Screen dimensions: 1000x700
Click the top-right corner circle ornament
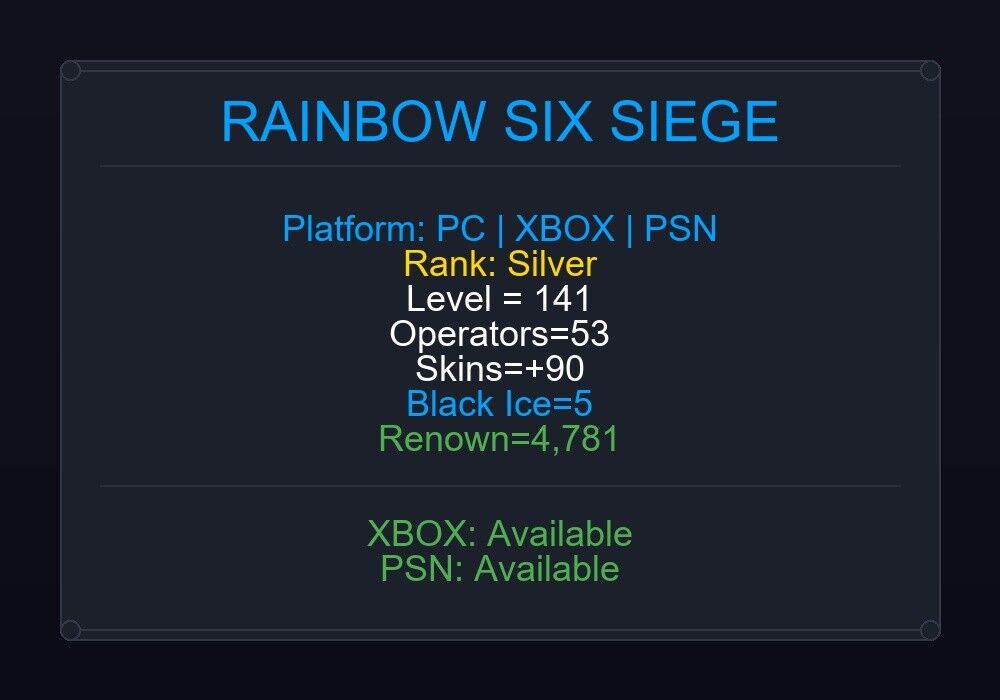(930, 71)
